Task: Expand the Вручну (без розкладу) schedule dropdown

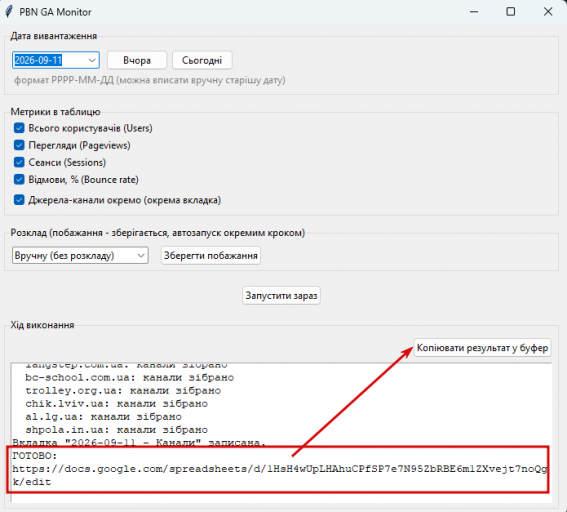Action: [x=141, y=256]
